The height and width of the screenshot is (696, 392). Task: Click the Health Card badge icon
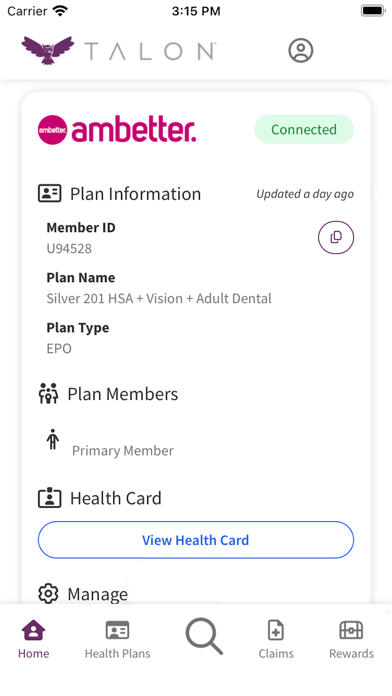(49, 498)
